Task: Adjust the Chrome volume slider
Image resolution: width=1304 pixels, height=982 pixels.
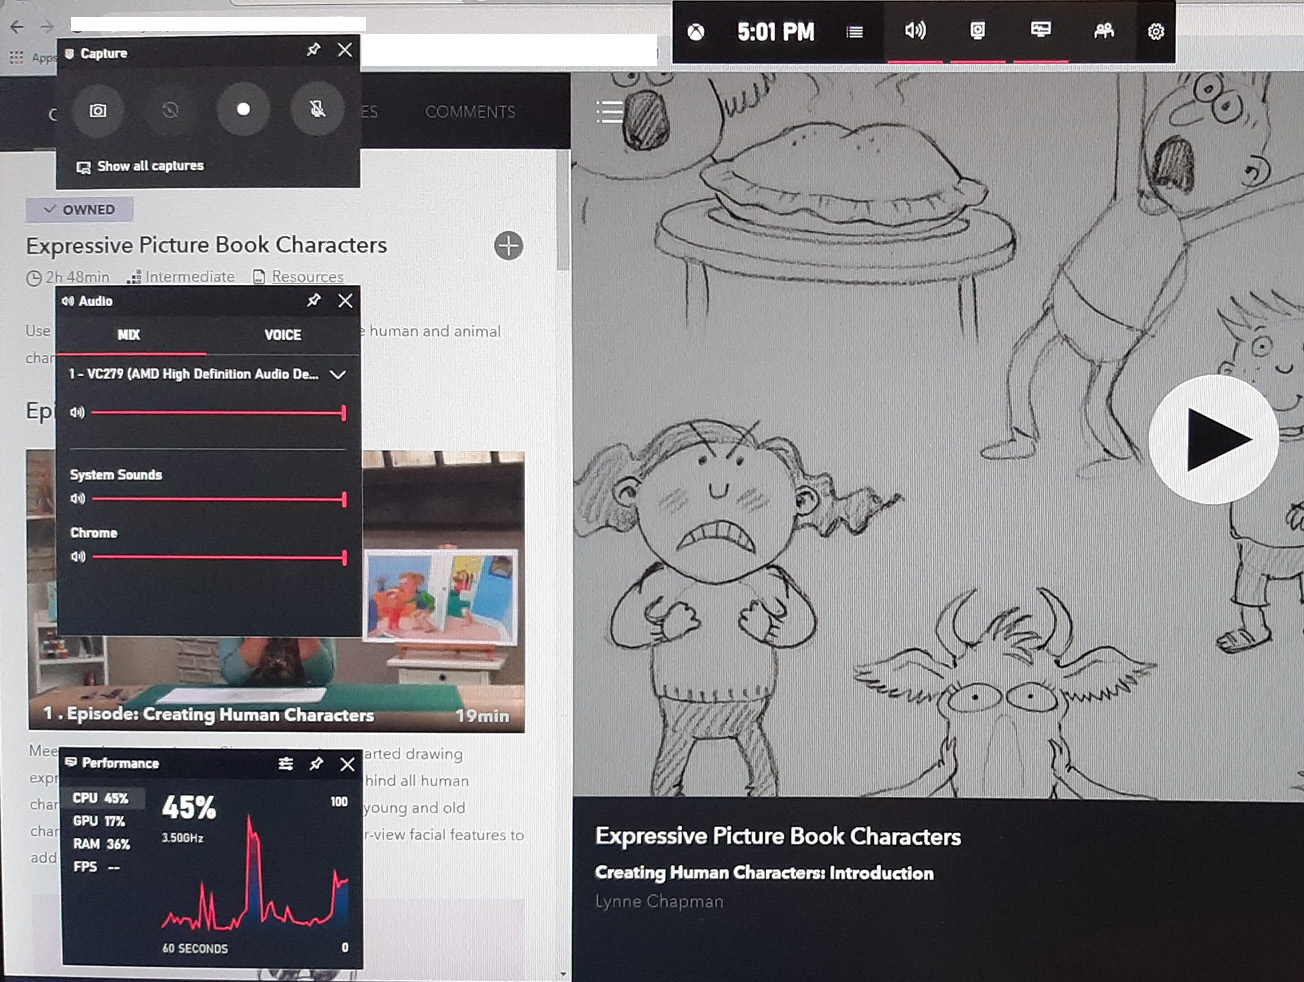Action: (344, 558)
